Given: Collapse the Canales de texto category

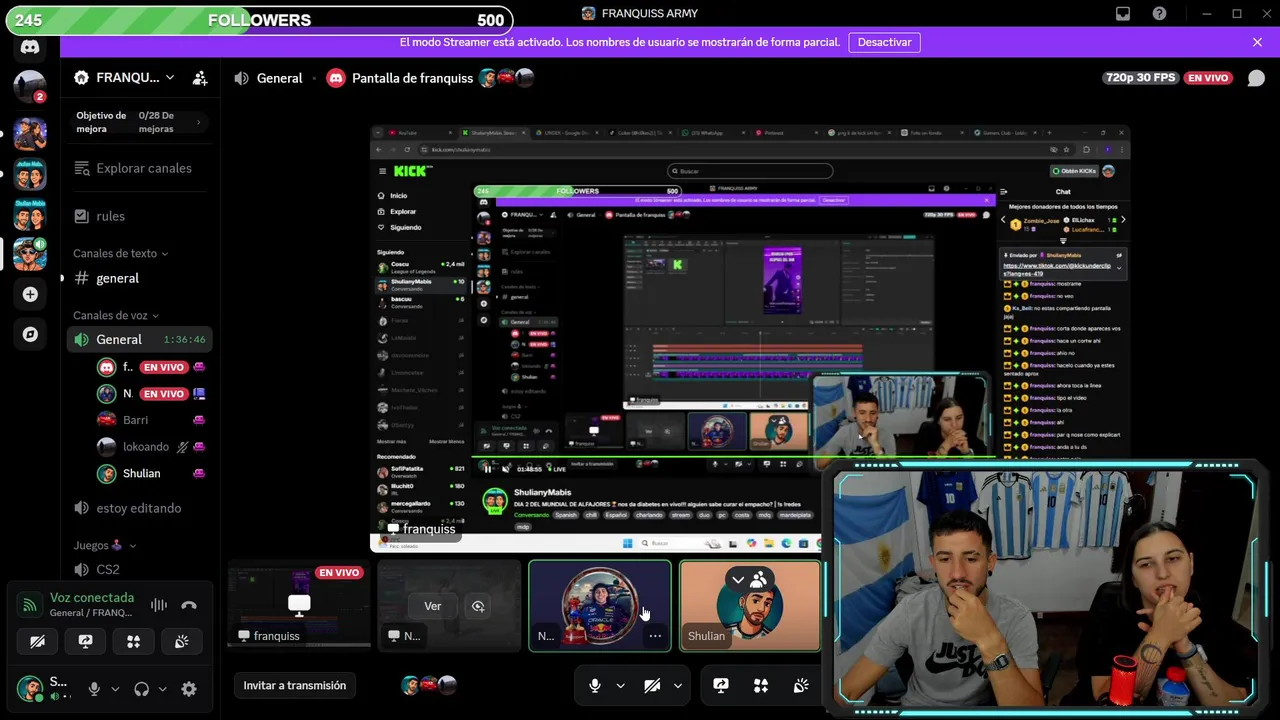Looking at the screenshot, I should [x=121, y=253].
